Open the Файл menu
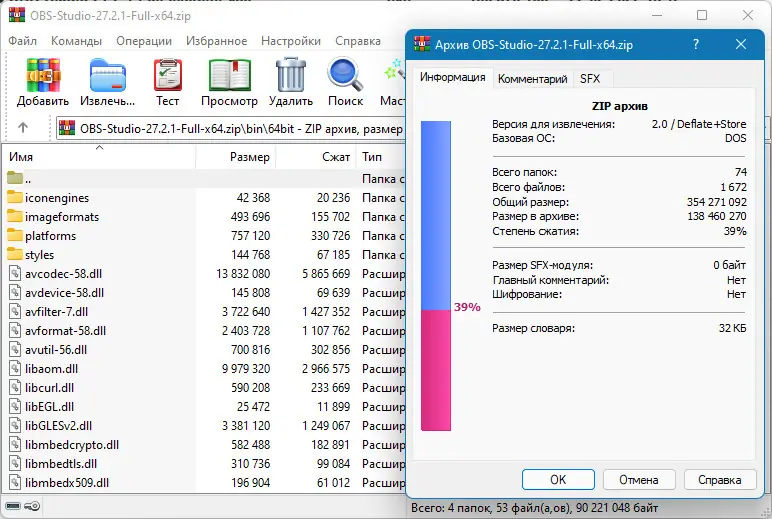The image size is (772, 519). [22, 41]
